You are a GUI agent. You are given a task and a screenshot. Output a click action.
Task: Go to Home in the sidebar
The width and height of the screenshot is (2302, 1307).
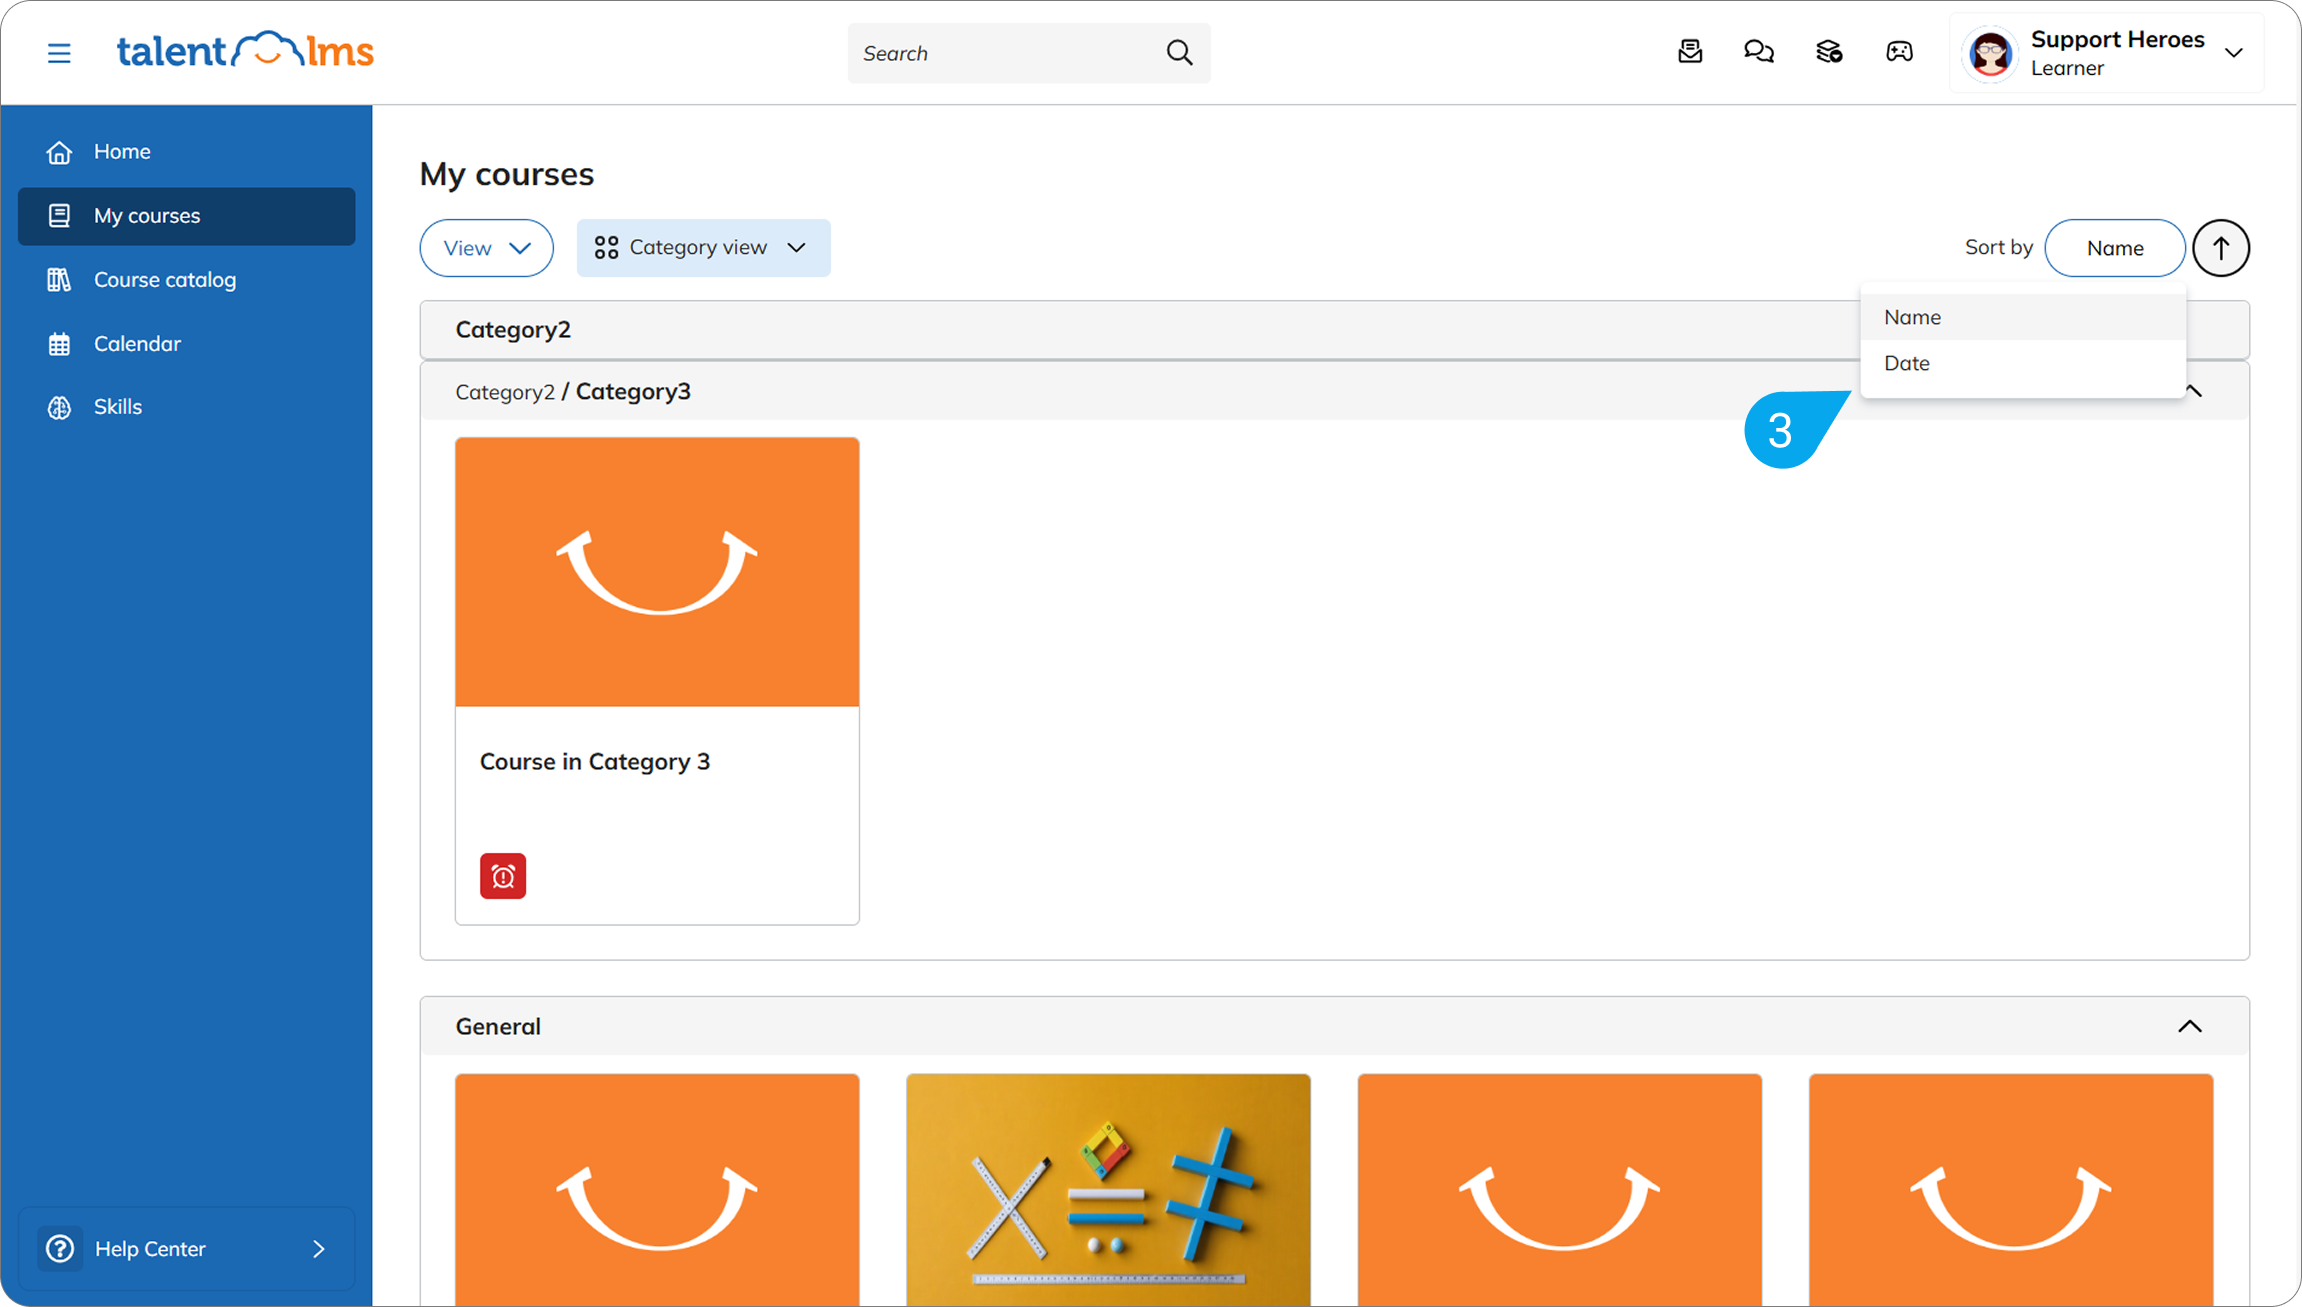187,152
